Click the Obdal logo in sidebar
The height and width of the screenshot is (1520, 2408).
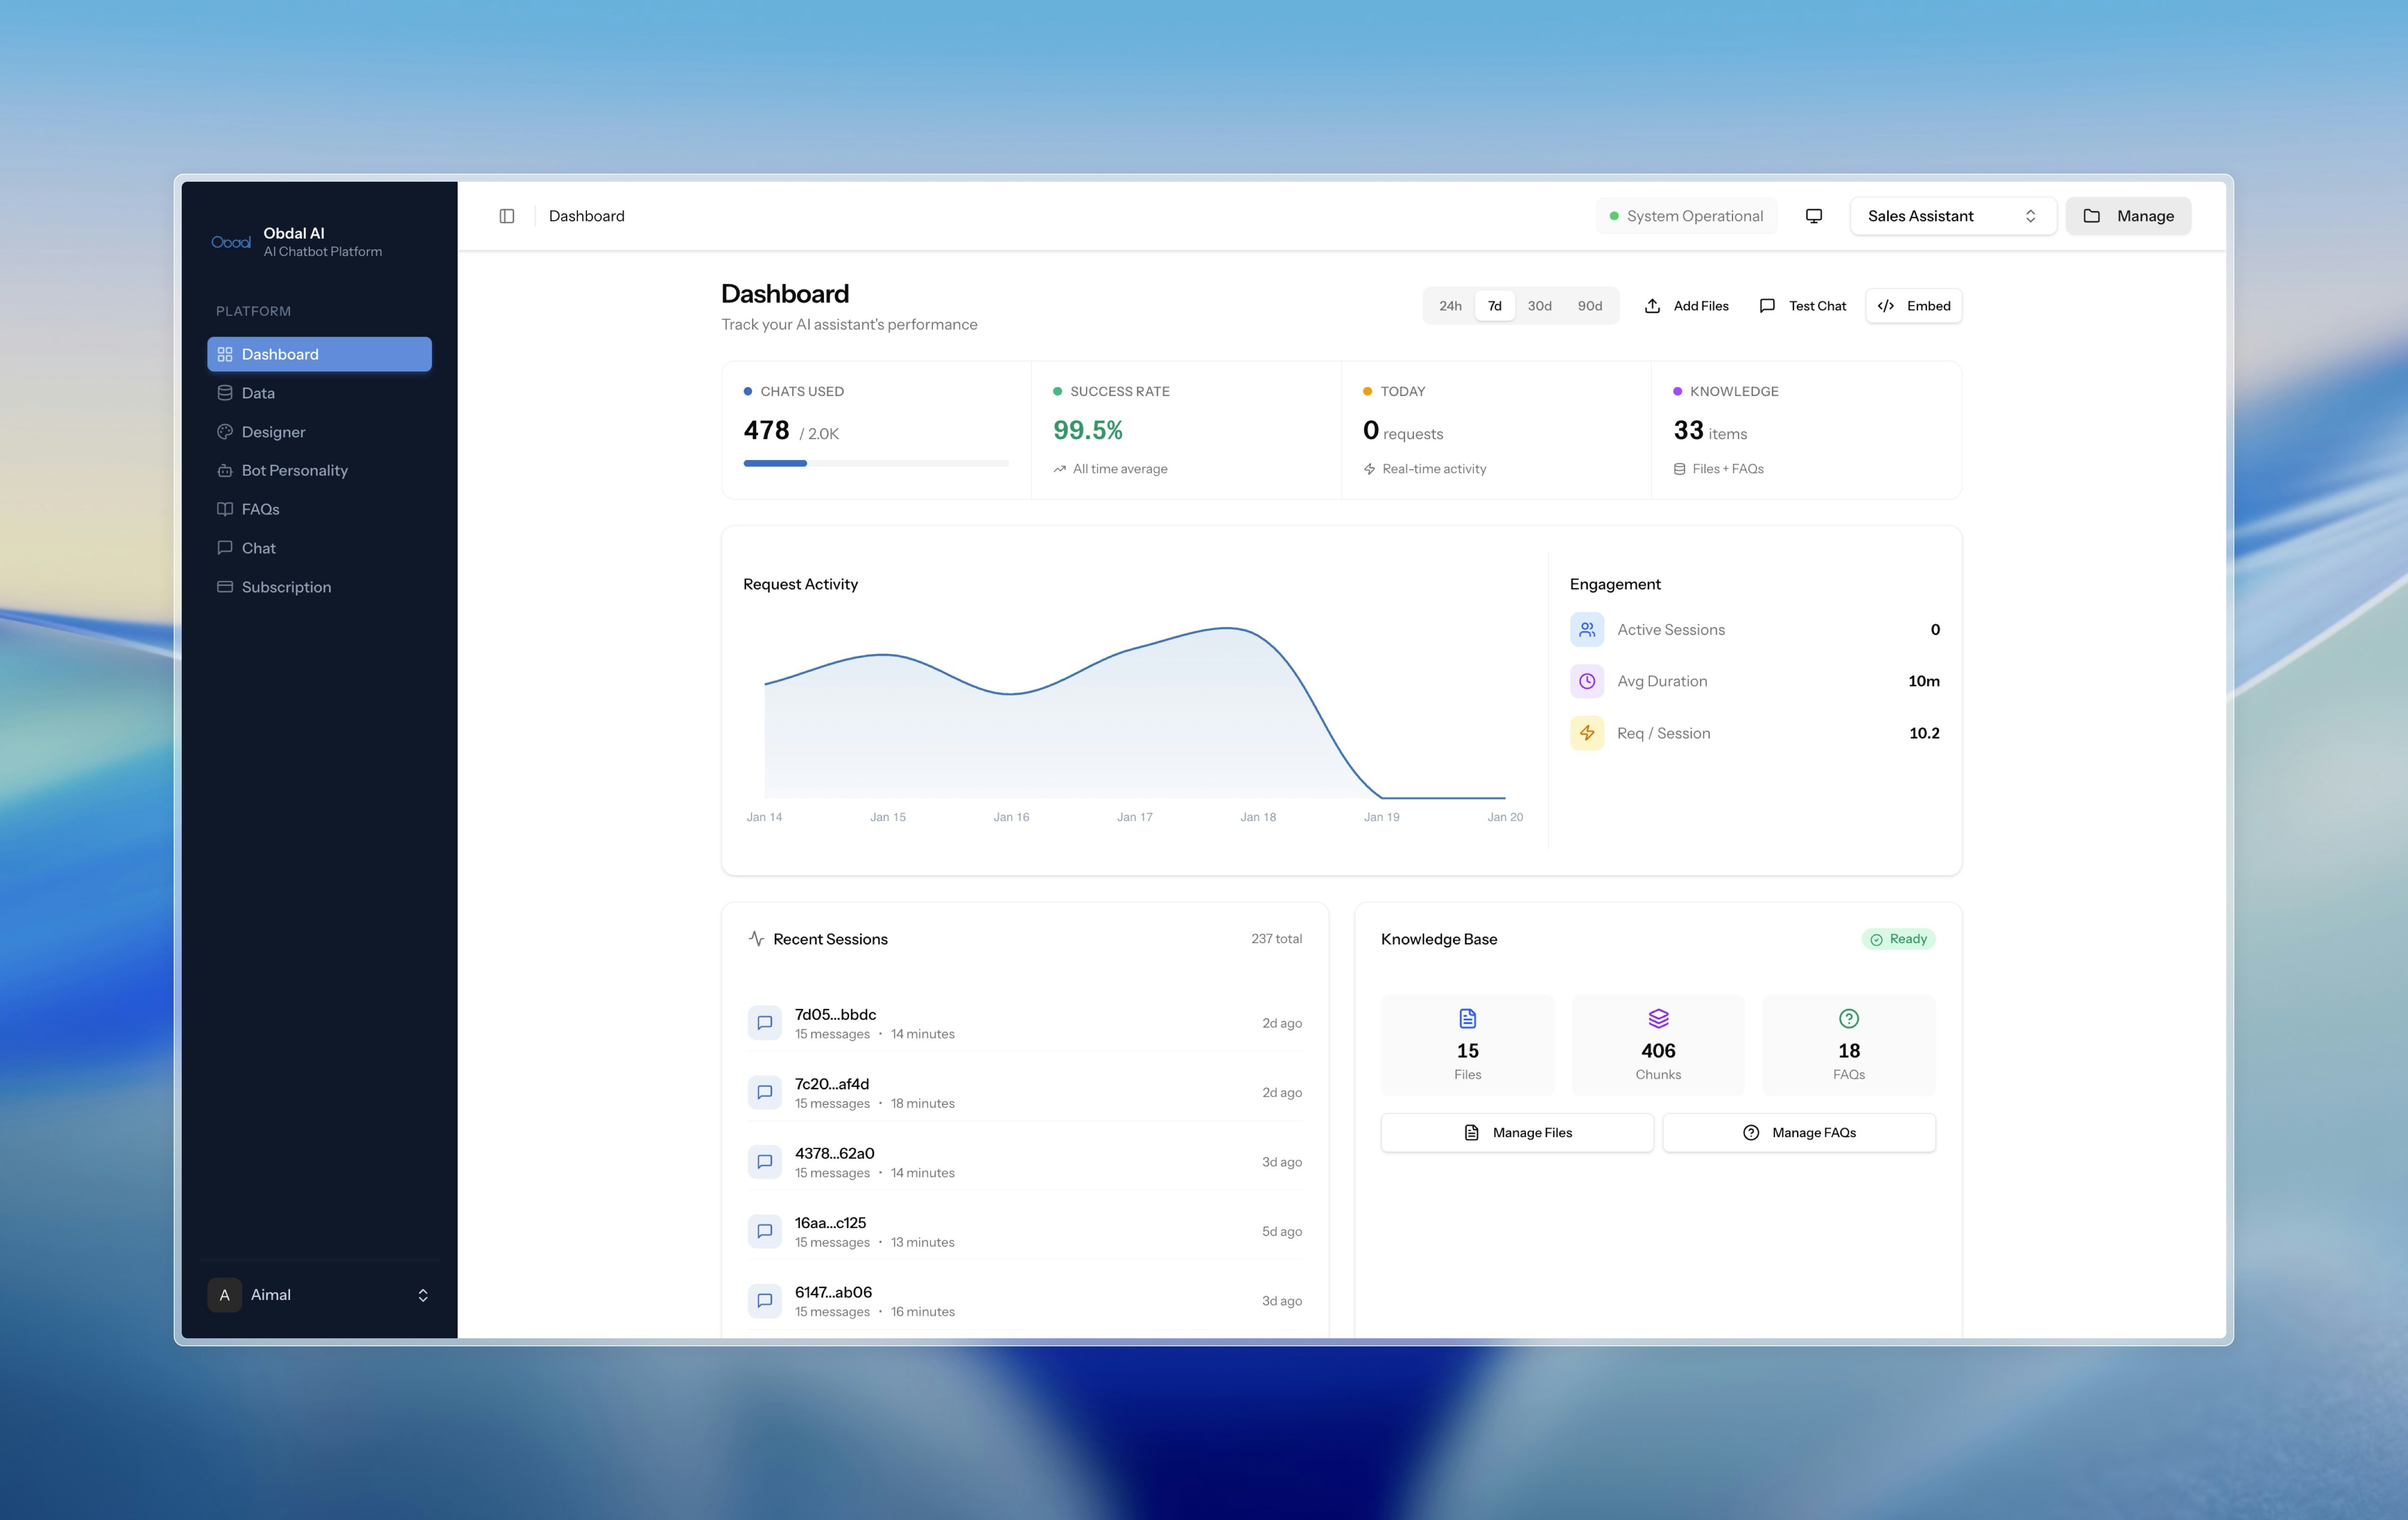[231, 242]
